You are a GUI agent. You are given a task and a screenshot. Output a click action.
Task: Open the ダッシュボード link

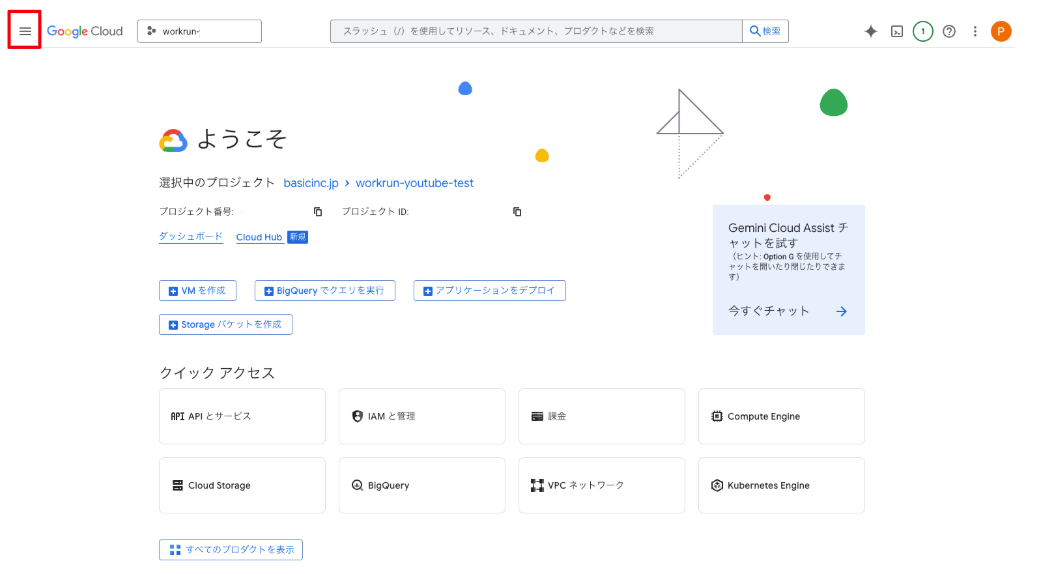tap(190, 237)
